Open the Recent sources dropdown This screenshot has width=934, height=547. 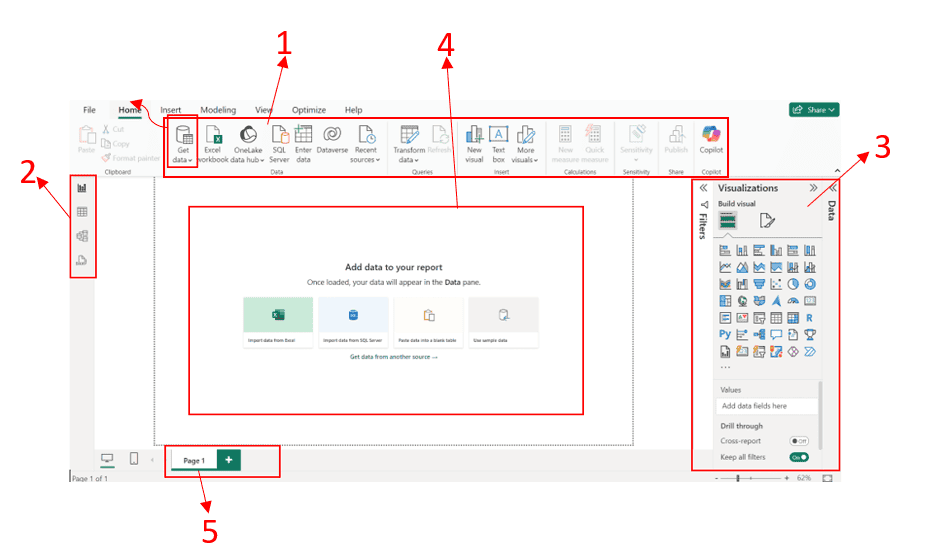(365, 159)
